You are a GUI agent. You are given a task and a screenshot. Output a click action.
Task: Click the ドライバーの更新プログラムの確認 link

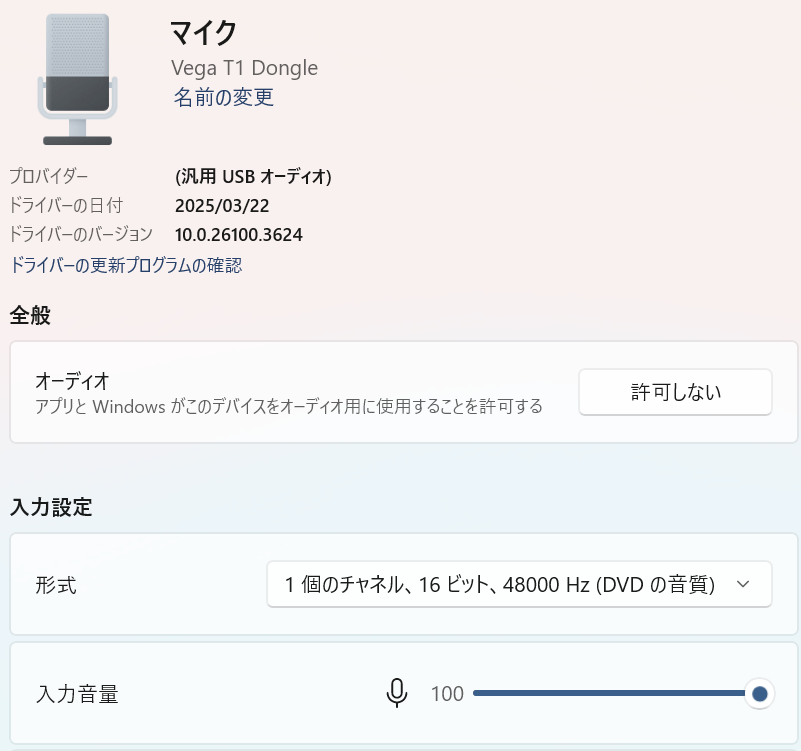click(x=124, y=265)
